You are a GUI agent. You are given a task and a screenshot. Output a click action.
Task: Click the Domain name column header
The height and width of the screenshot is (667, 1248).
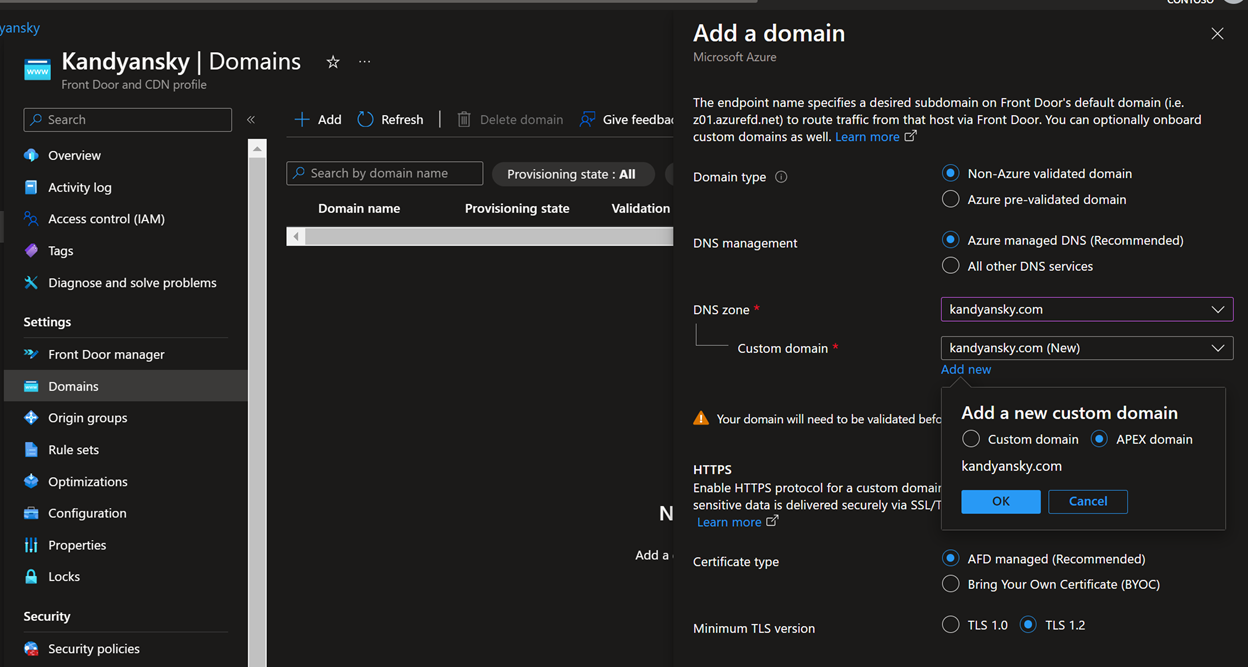click(359, 209)
